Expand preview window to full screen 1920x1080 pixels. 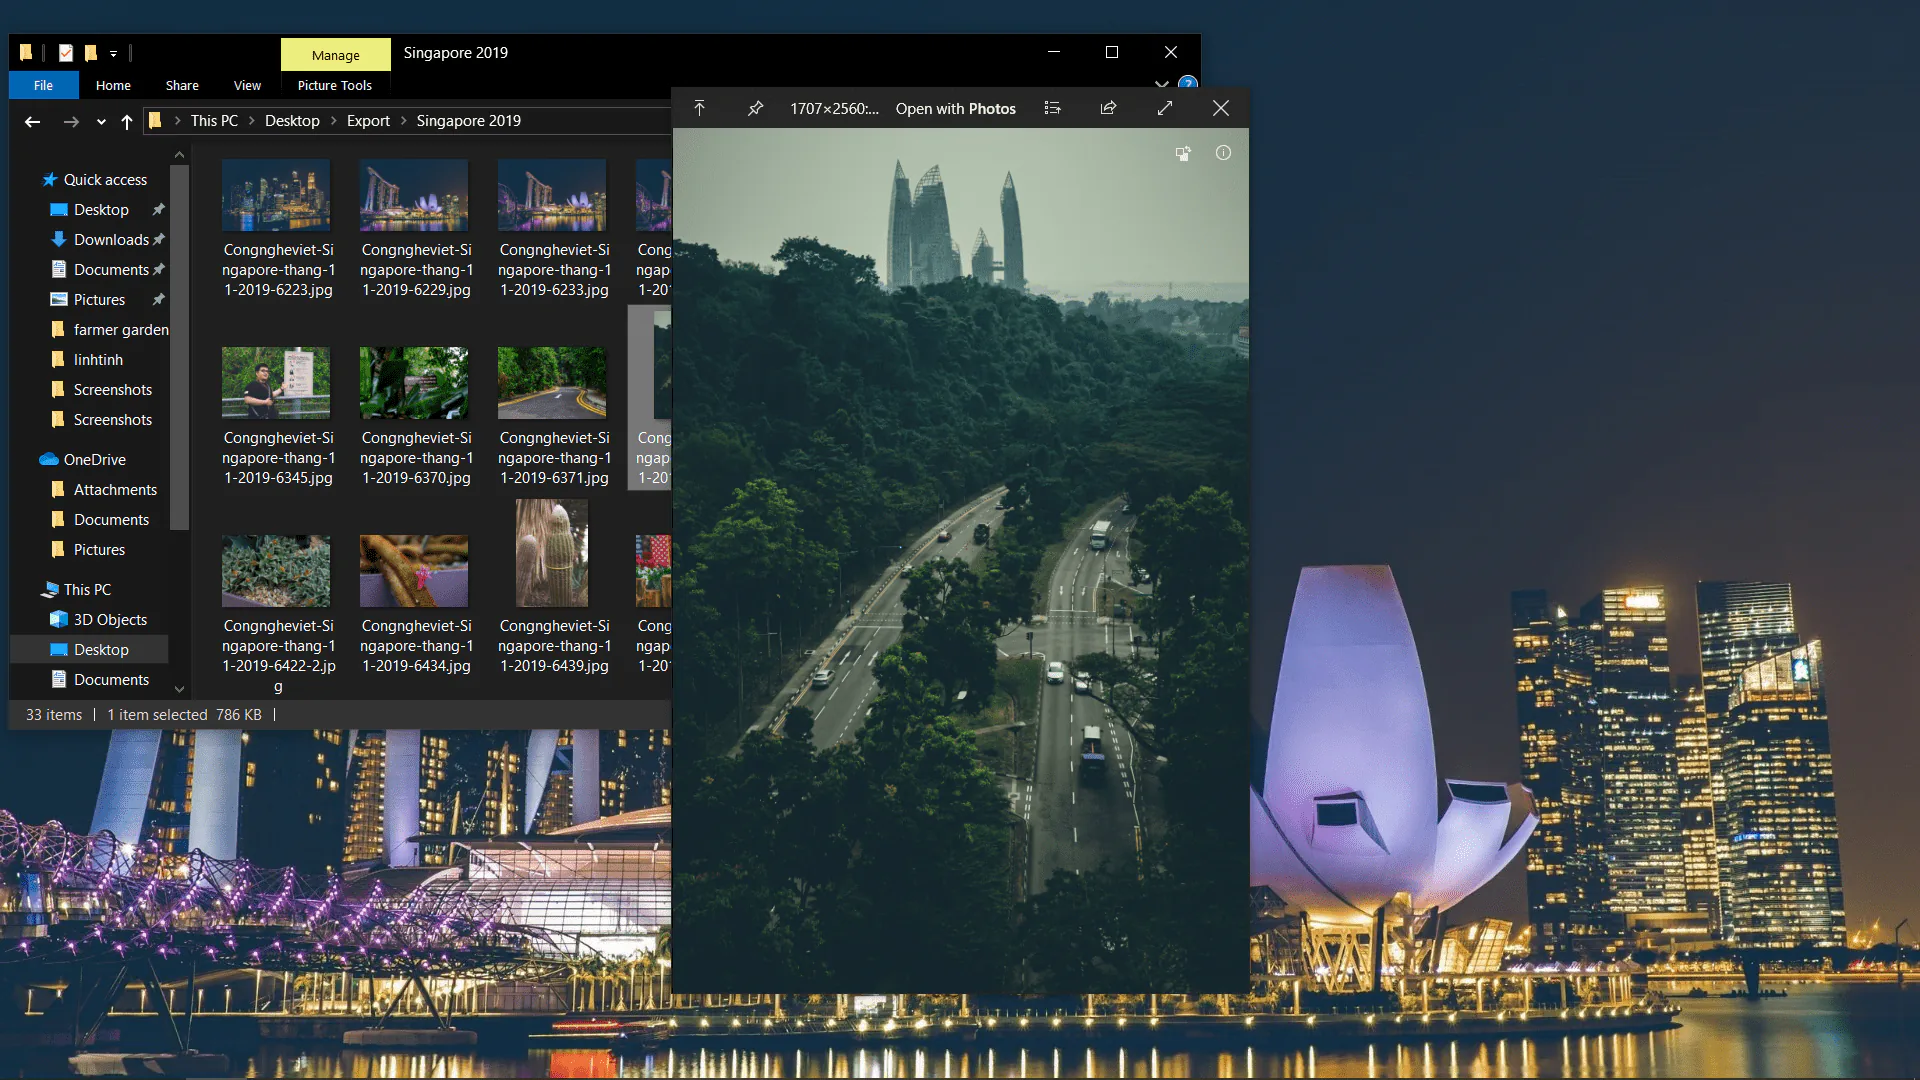point(1165,108)
